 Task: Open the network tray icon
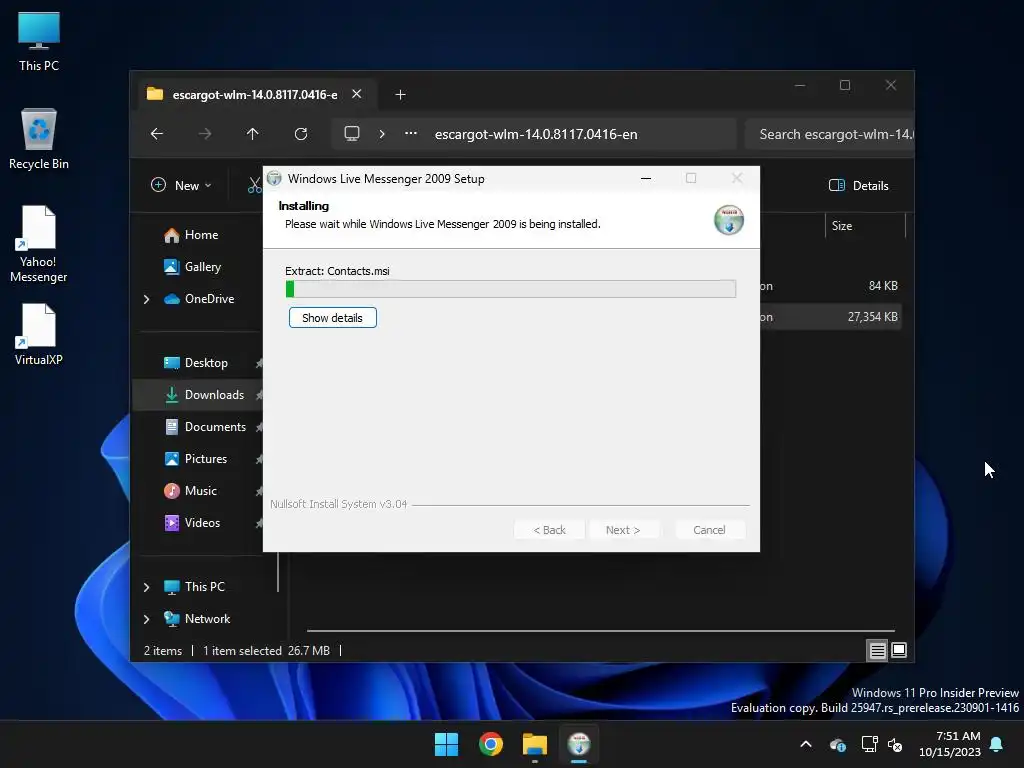869,744
